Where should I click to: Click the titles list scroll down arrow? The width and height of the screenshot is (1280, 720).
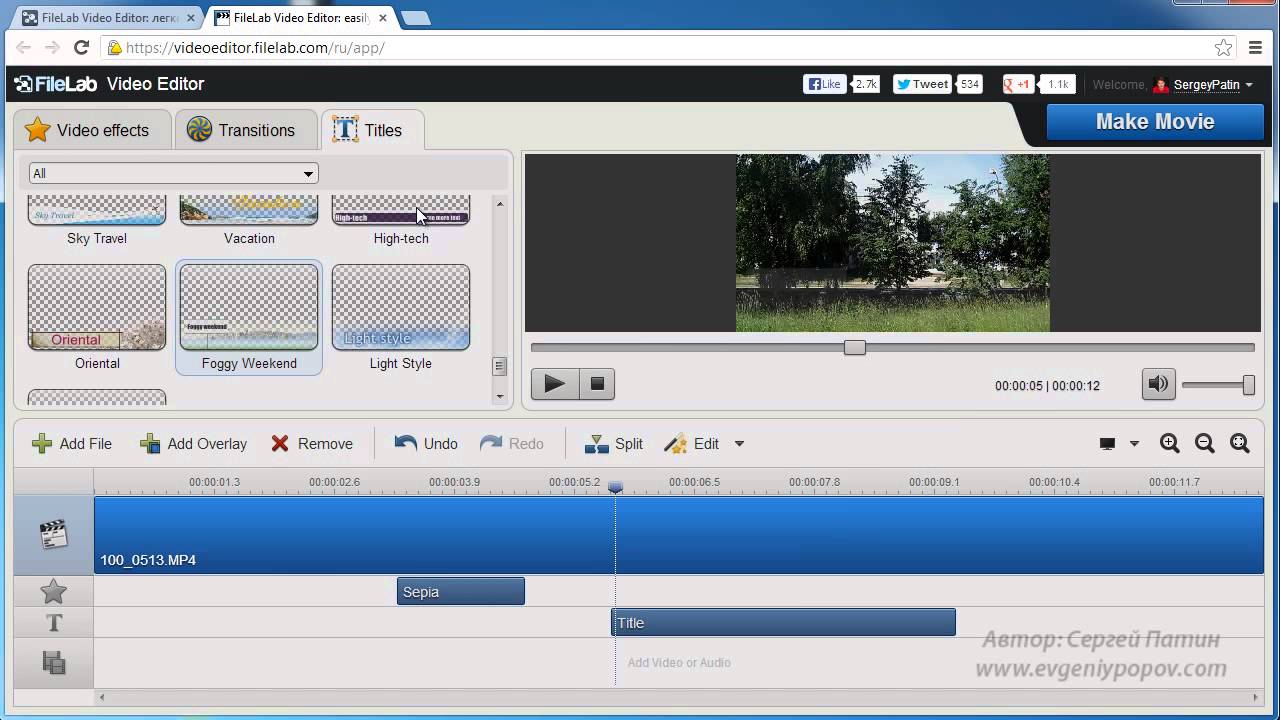point(500,397)
